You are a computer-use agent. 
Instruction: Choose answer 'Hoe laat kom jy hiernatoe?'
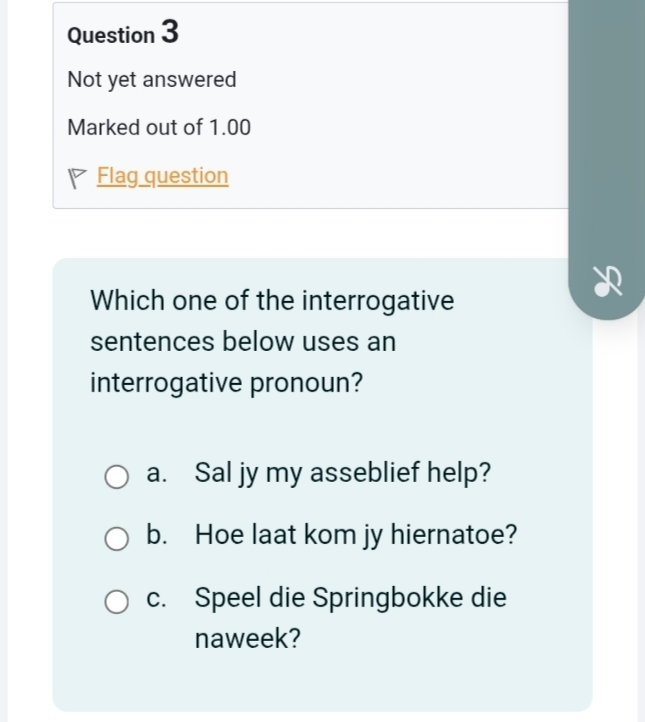356,535
